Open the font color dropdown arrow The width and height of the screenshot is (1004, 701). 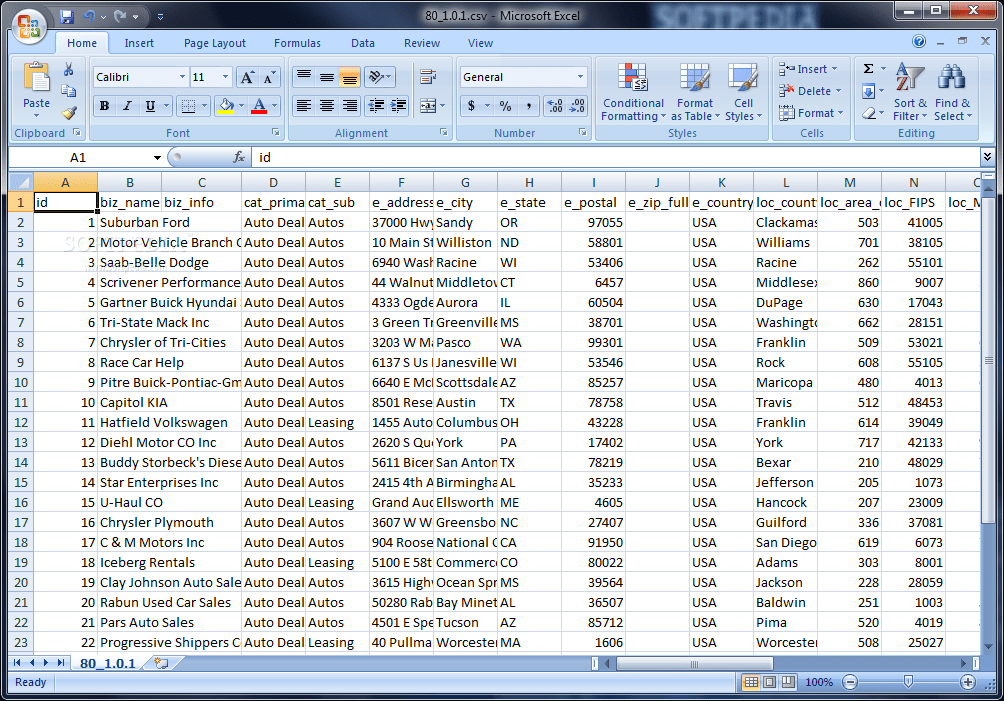point(273,106)
